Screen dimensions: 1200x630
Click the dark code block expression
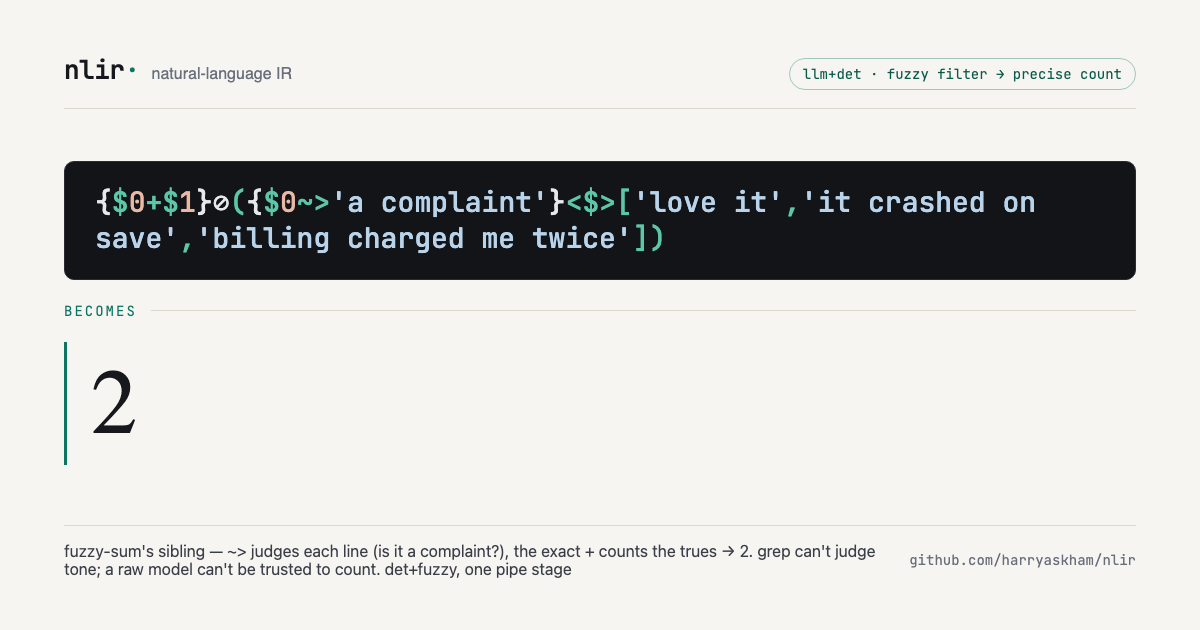click(x=600, y=220)
